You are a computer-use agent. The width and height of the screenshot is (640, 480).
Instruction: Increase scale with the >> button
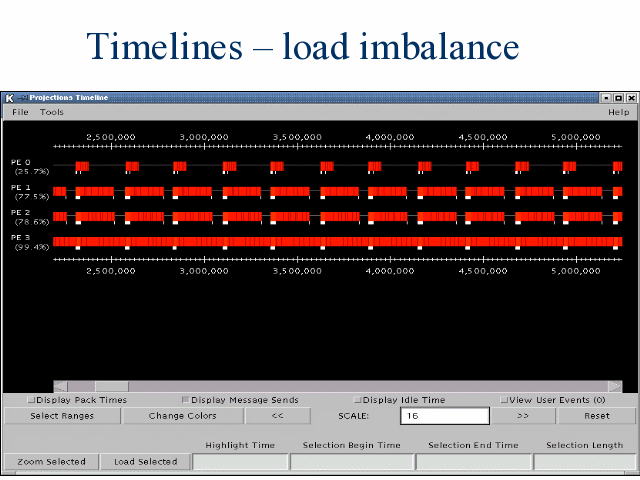(522, 416)
